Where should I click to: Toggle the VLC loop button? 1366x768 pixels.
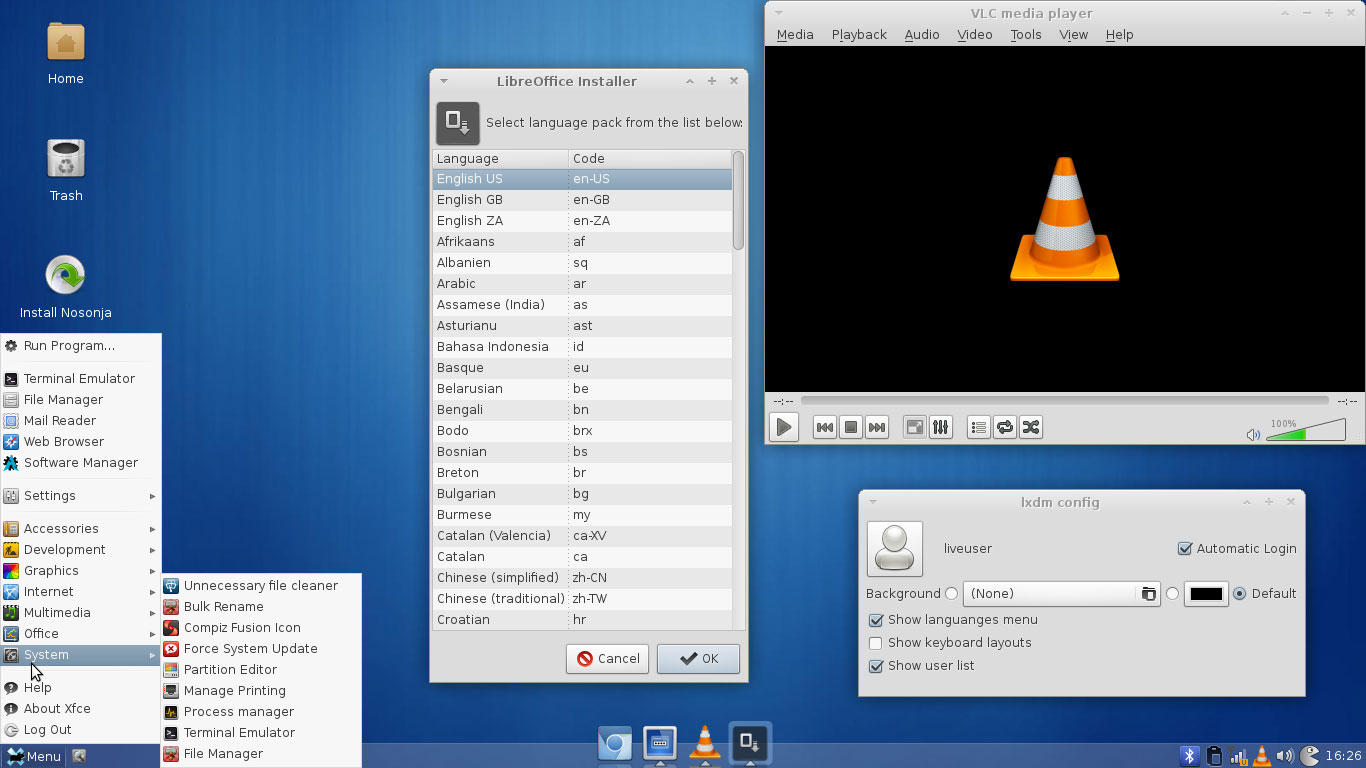pos(1005,428)
